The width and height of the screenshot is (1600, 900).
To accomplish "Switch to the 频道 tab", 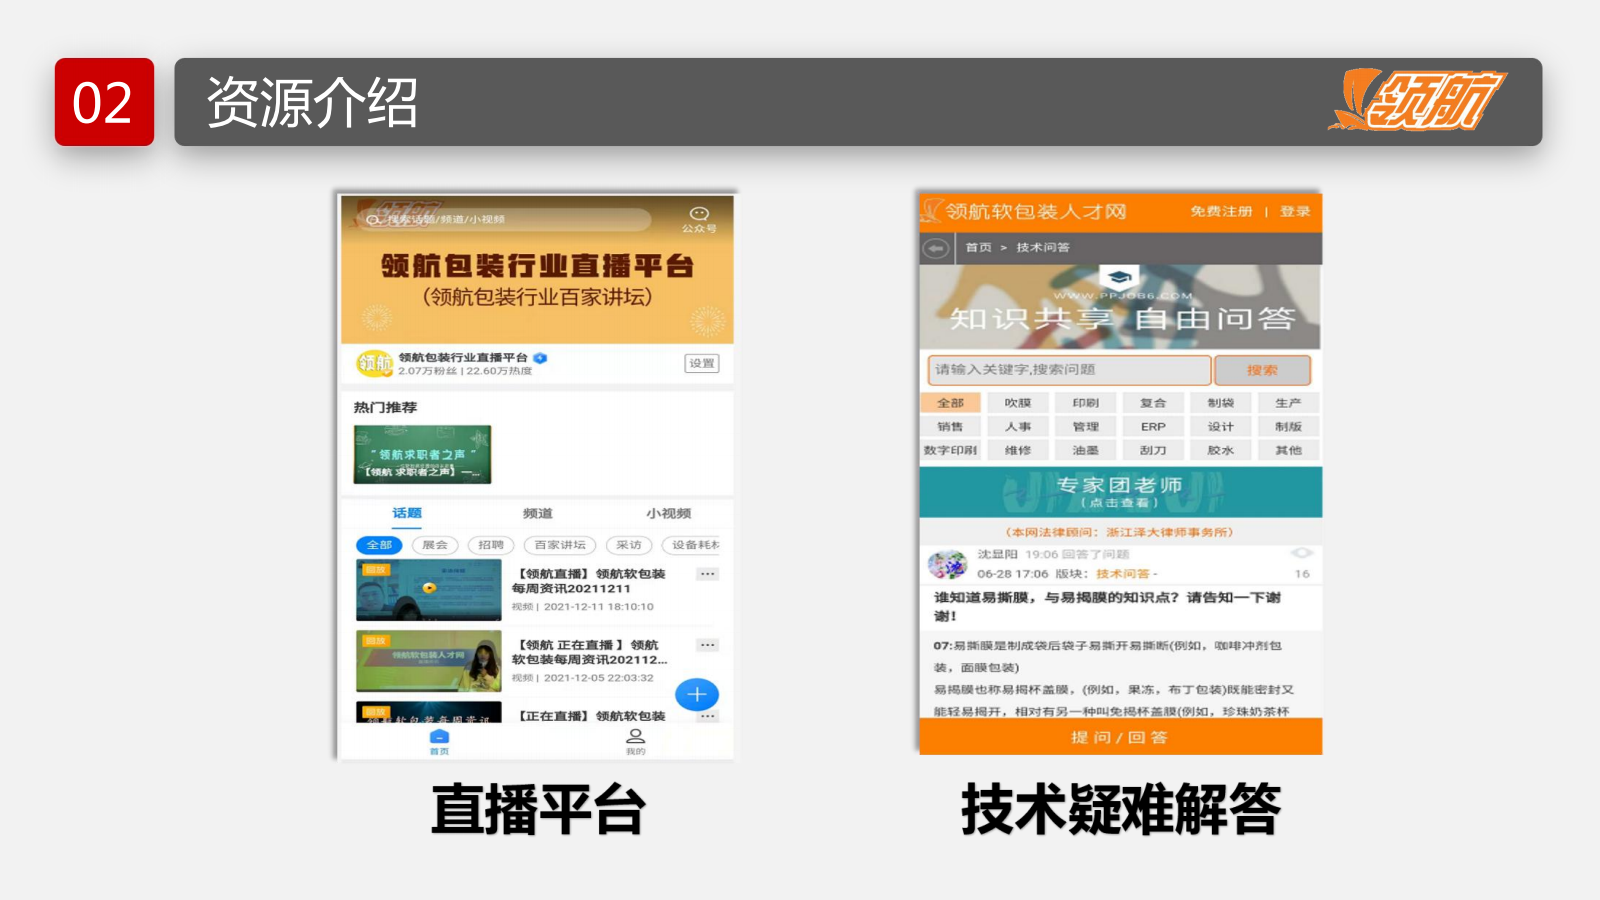I will point(538,514).
